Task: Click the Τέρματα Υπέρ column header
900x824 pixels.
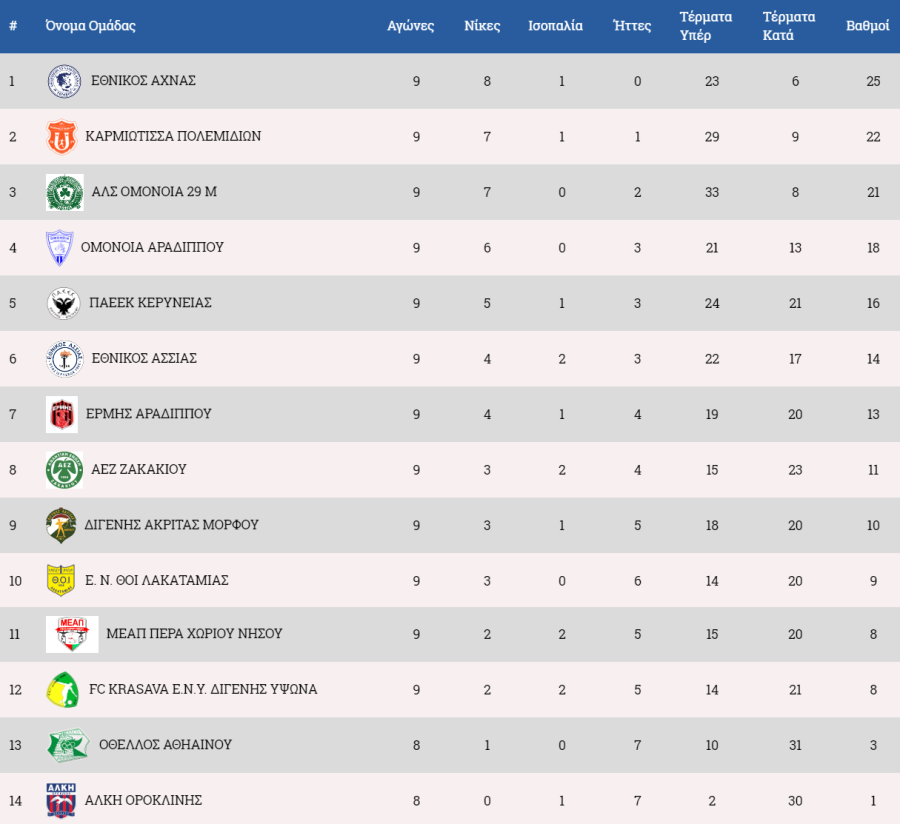Action: pyautogui.click(x=706, y=26)
